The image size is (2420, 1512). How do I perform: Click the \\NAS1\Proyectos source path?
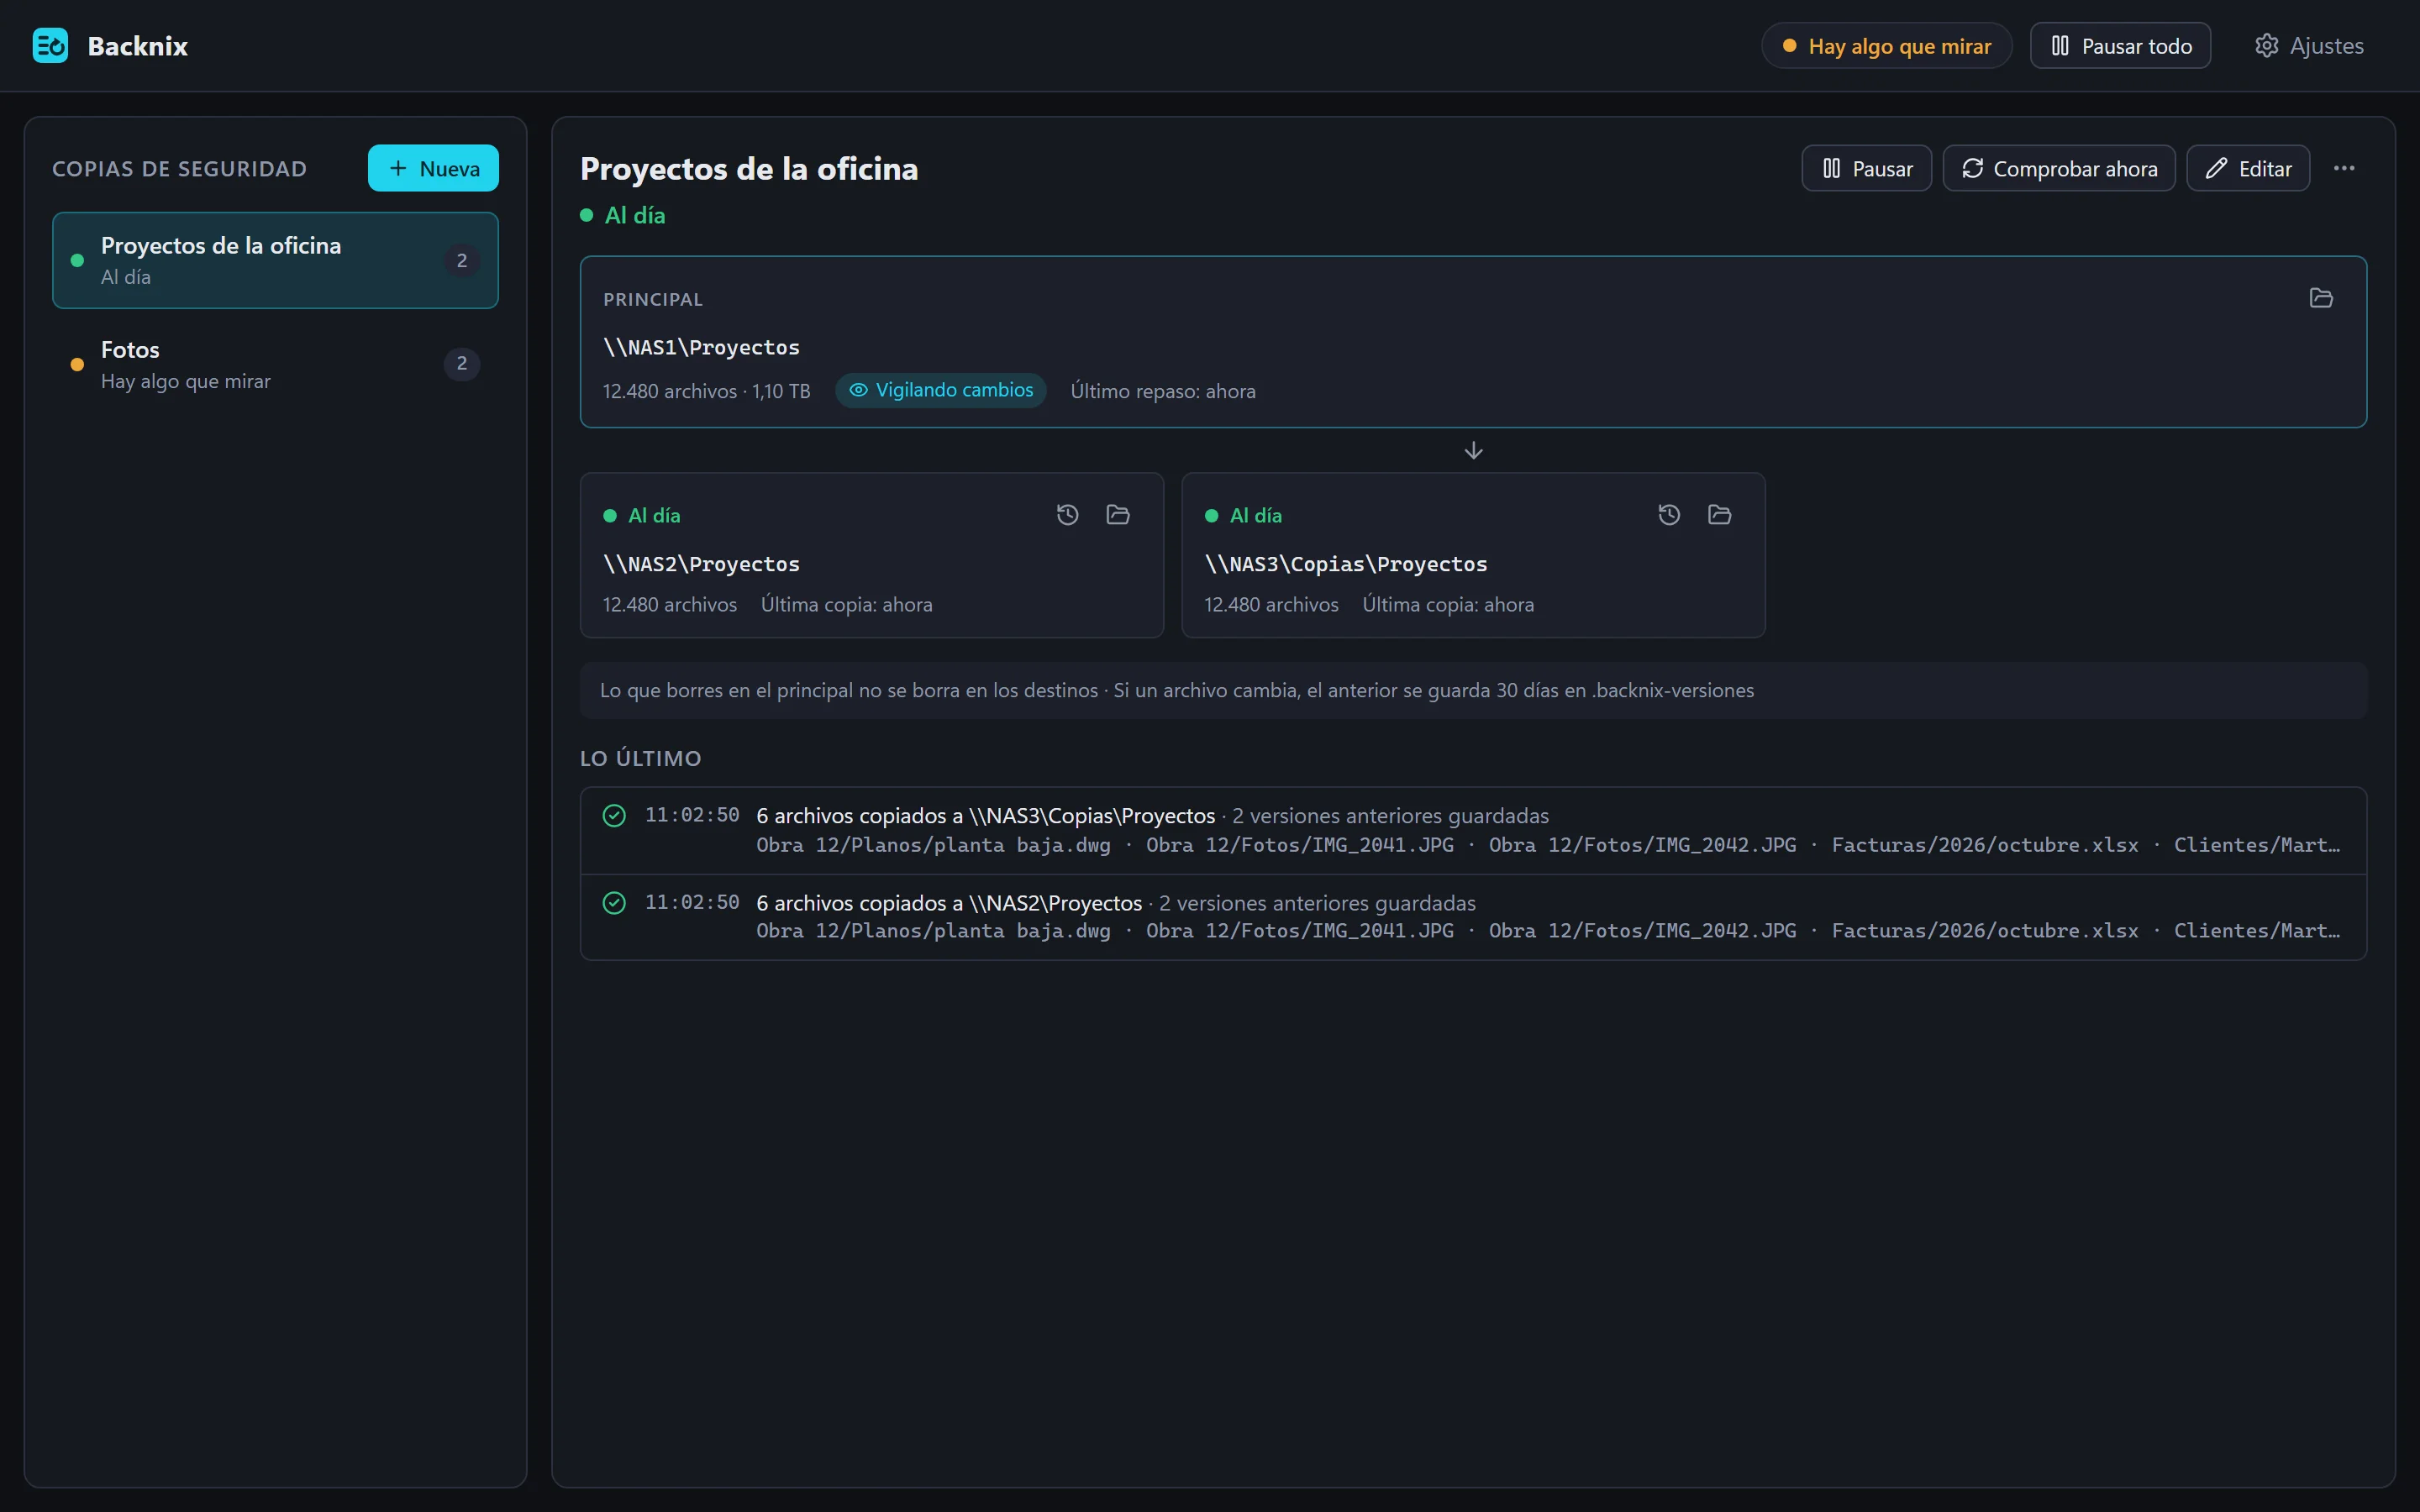click(701, 347)
